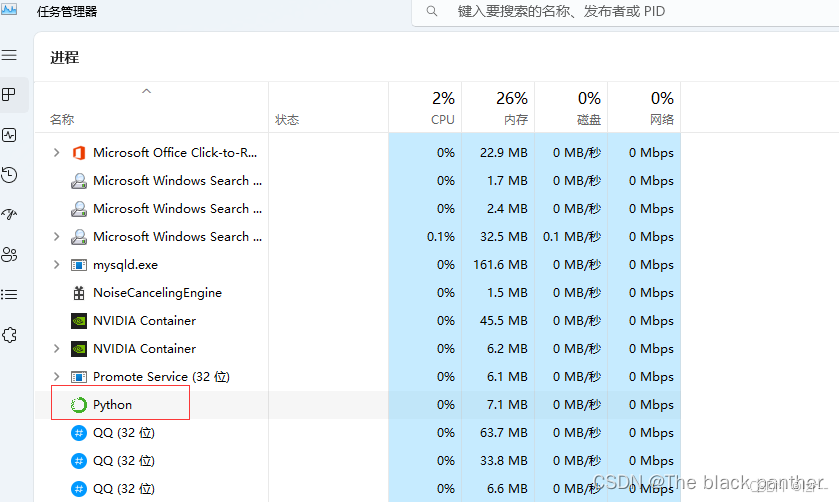Open the hamburger navigation menu
Image resolution: width=839 pixels, height=502 pixels.
pyautogui.click(x=9, y=55)
